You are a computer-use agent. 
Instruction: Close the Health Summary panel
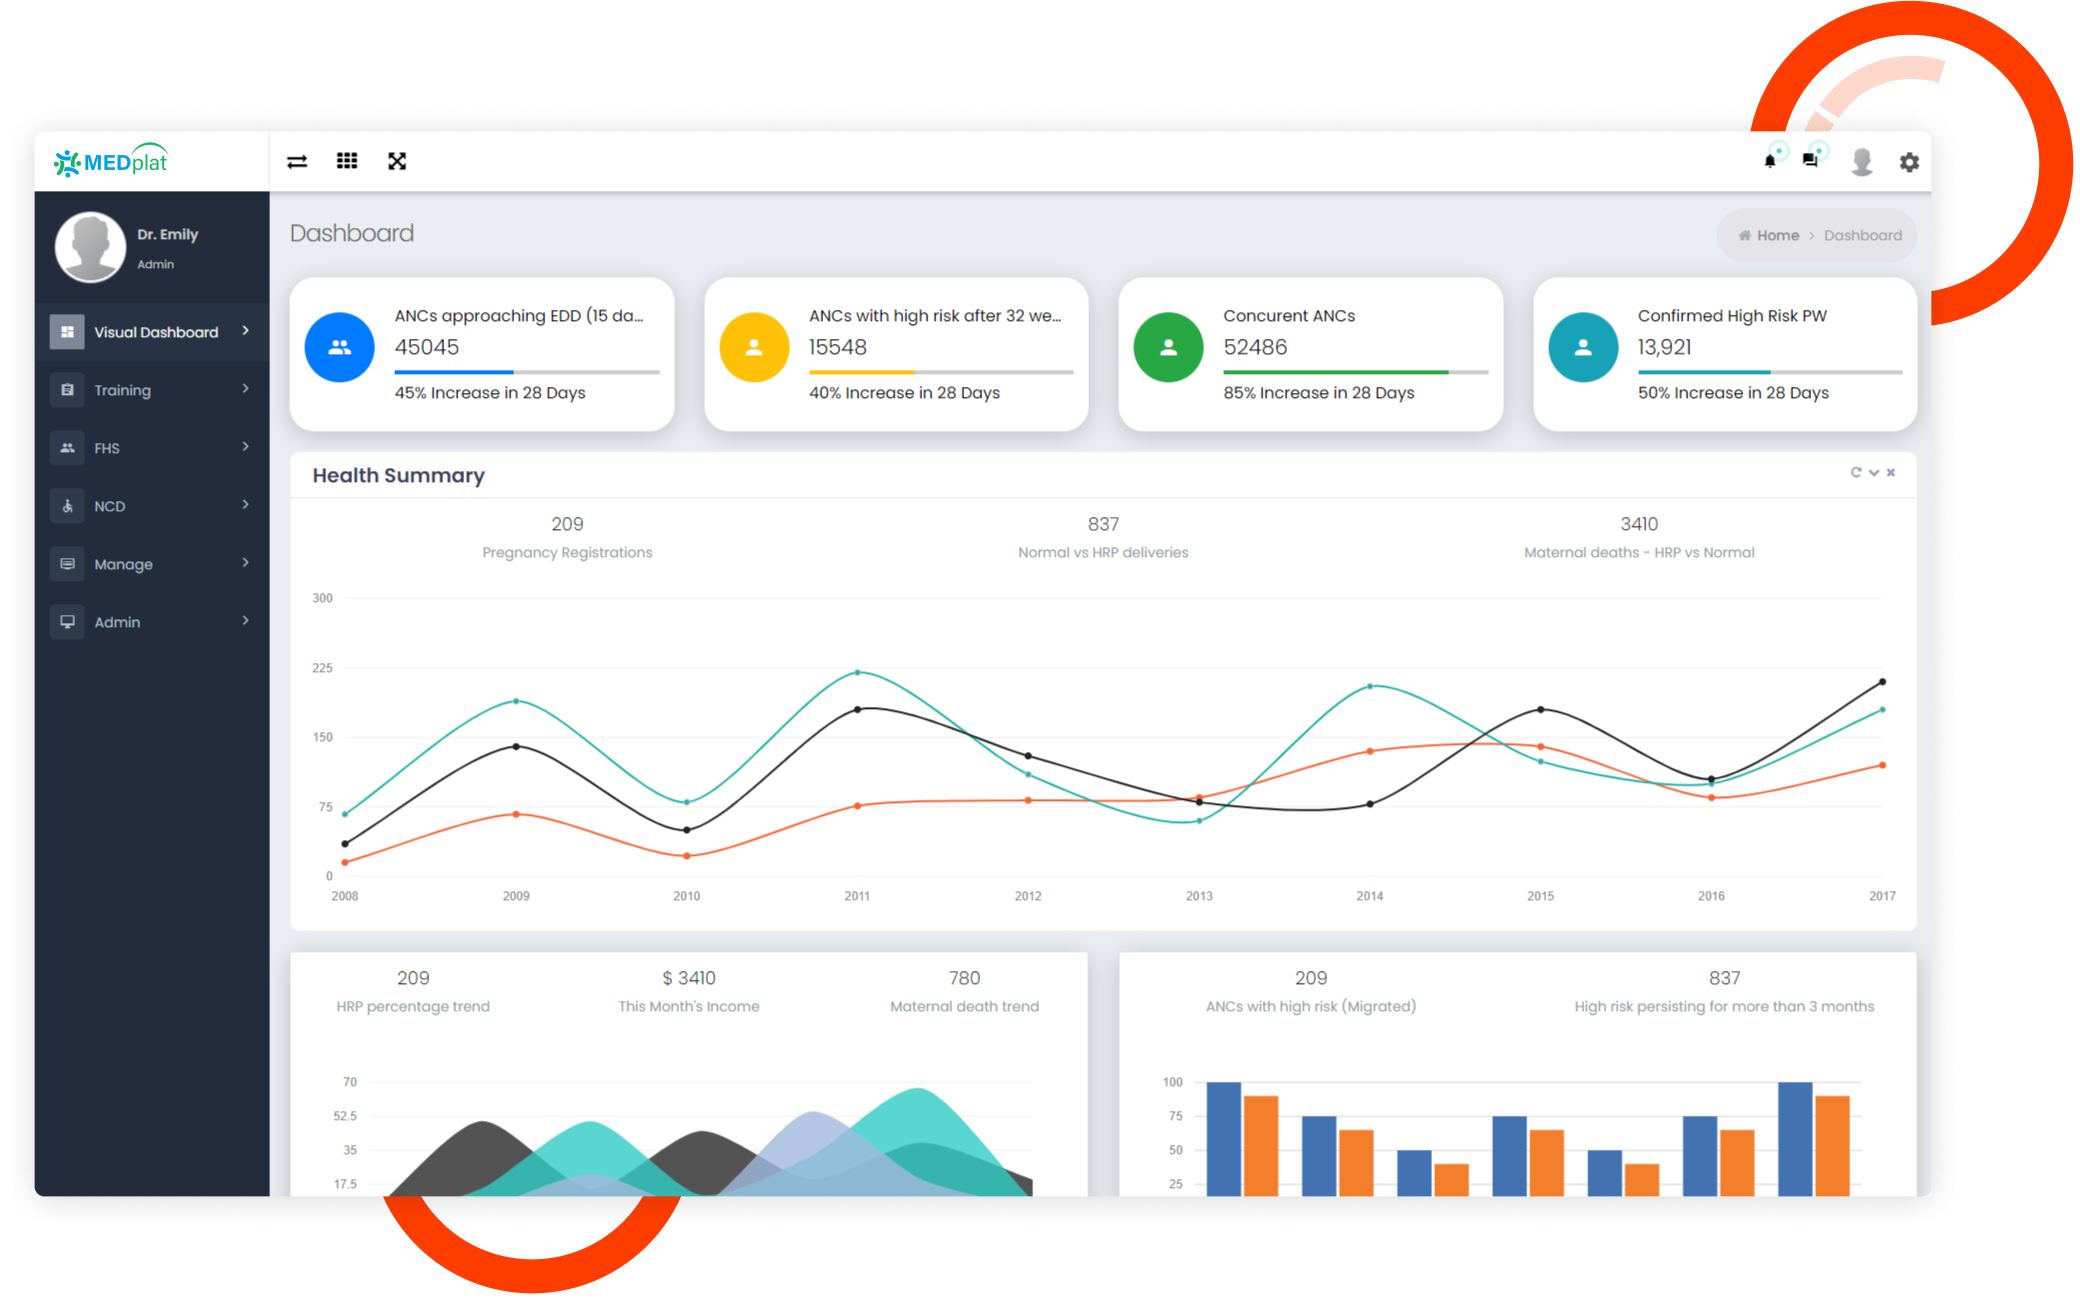pos(1891,473)
